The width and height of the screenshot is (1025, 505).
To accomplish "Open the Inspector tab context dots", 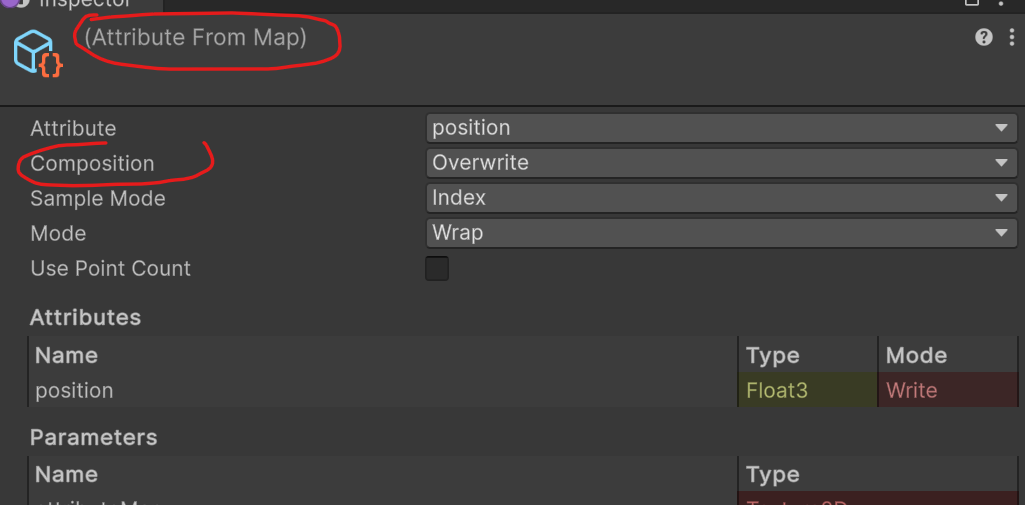I will 1003,2.
